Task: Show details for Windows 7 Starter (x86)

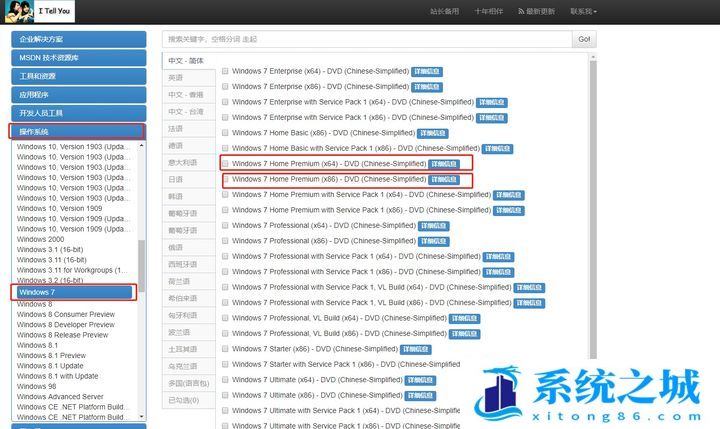Action: [x=416, y=350]
